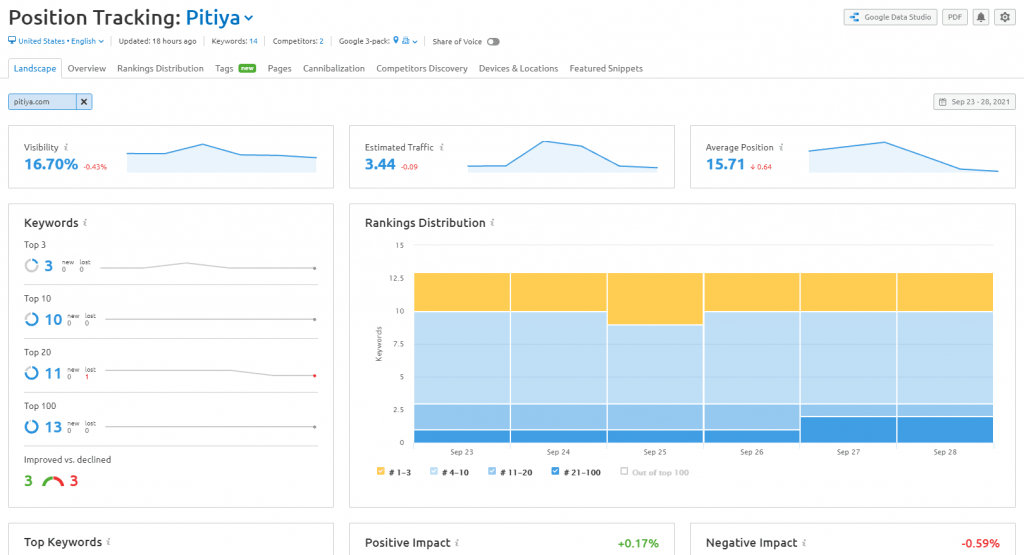Click the pitiya.com domain input field
The width and height of the screenshot is (1024, 555).
click(x=42, y=102)
